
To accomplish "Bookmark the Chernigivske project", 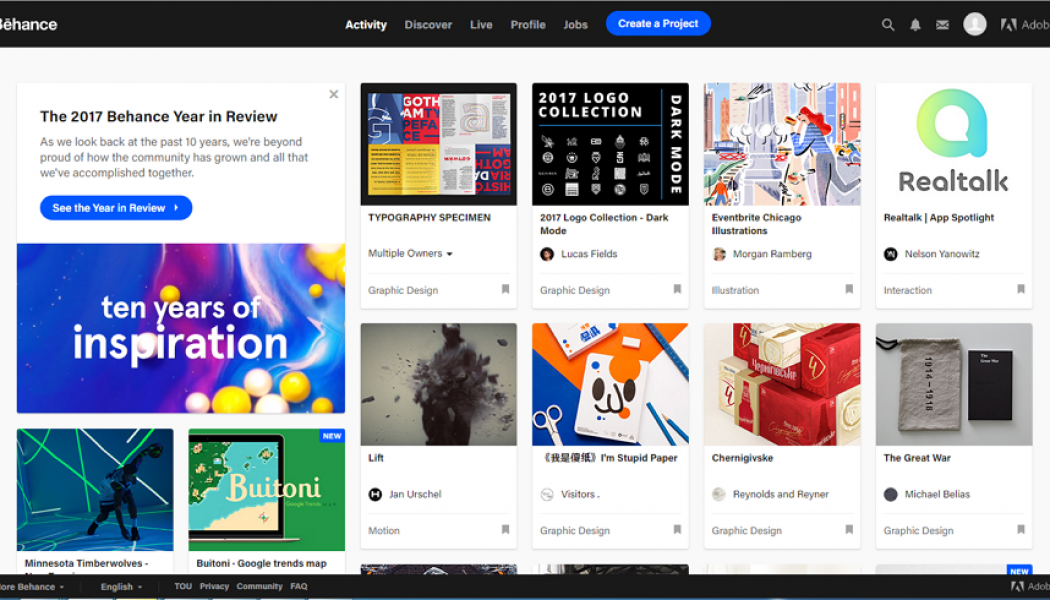I will 849,530.
